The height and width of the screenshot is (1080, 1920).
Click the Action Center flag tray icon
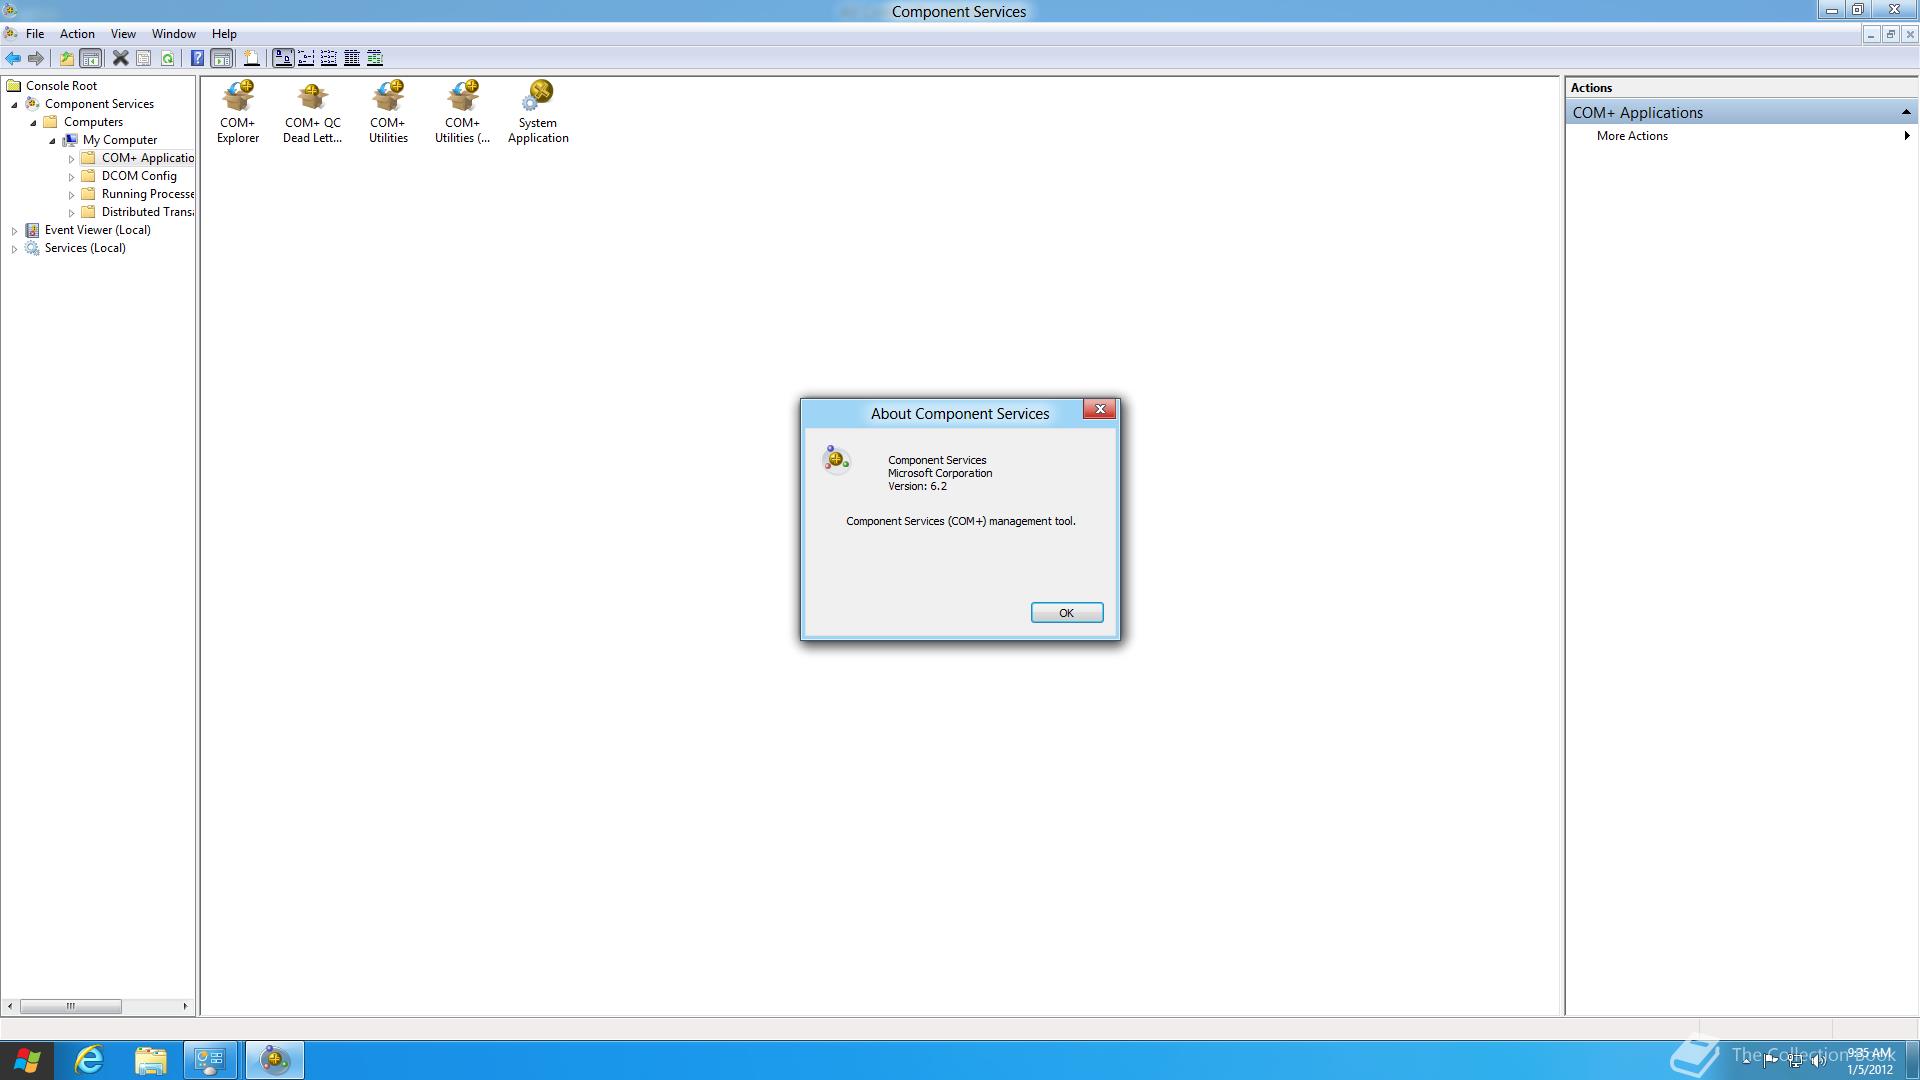1771,1061
